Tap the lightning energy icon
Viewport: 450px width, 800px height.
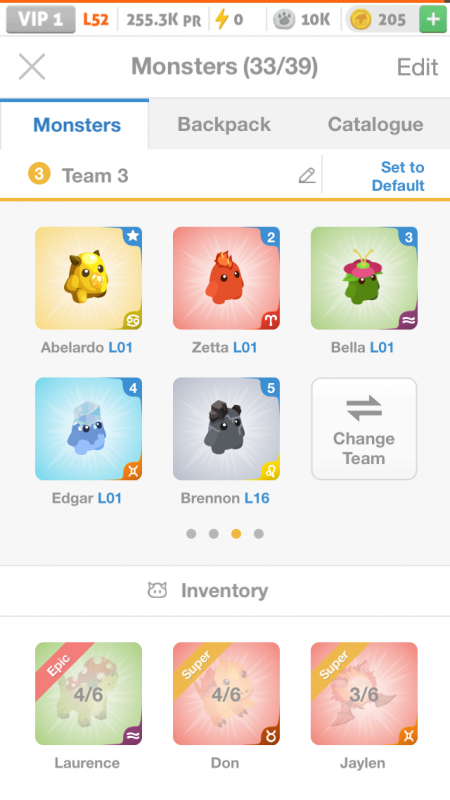[x=221, y=20]
